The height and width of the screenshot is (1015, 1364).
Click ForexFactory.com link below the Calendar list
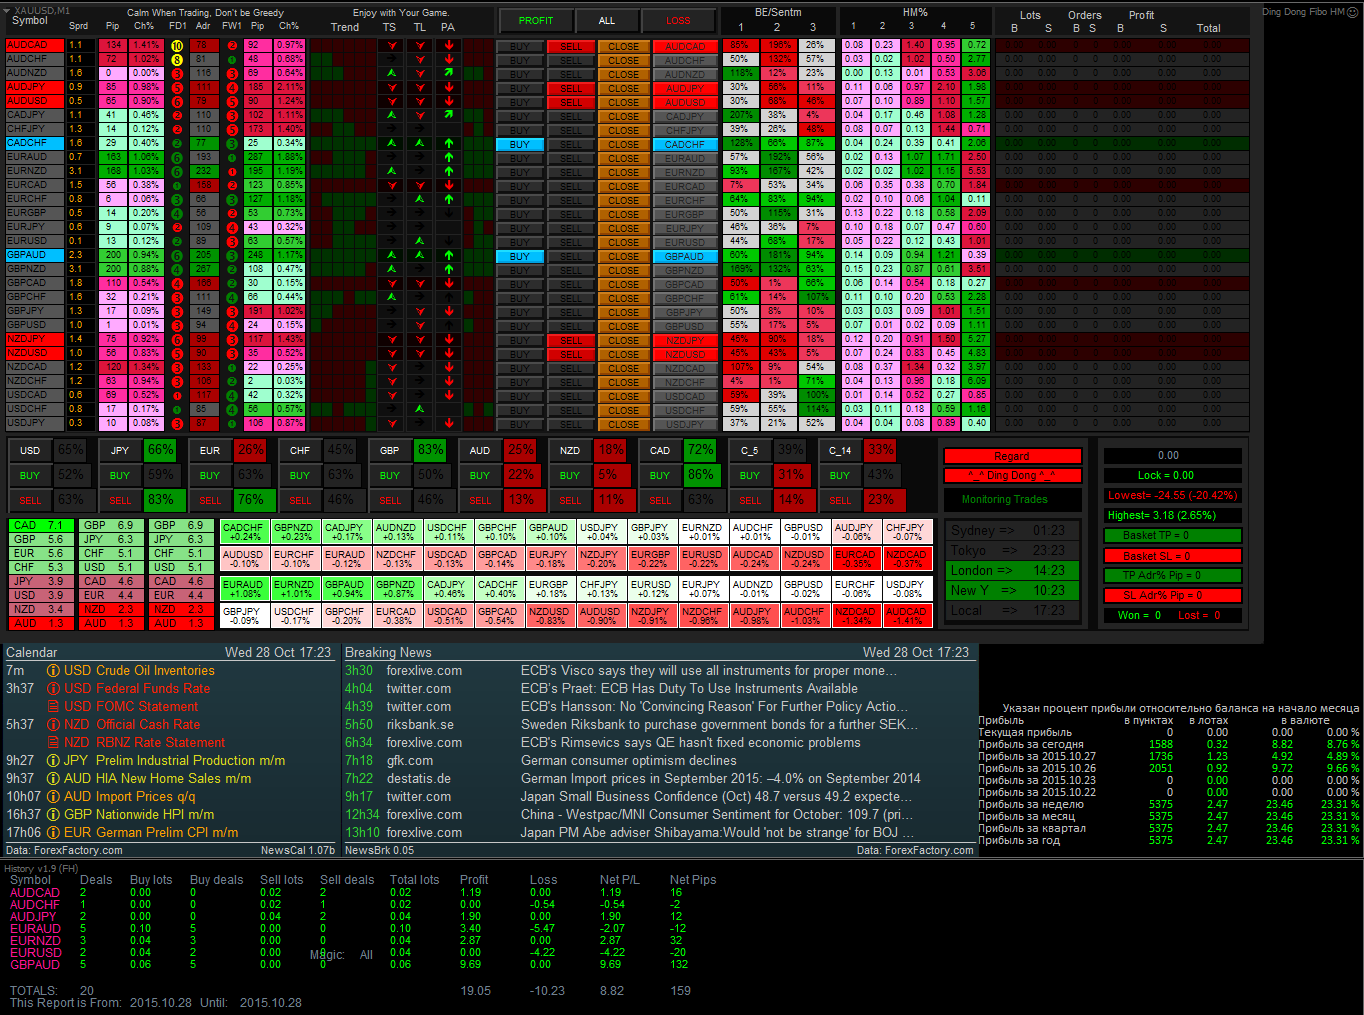[x=78, y=851]
